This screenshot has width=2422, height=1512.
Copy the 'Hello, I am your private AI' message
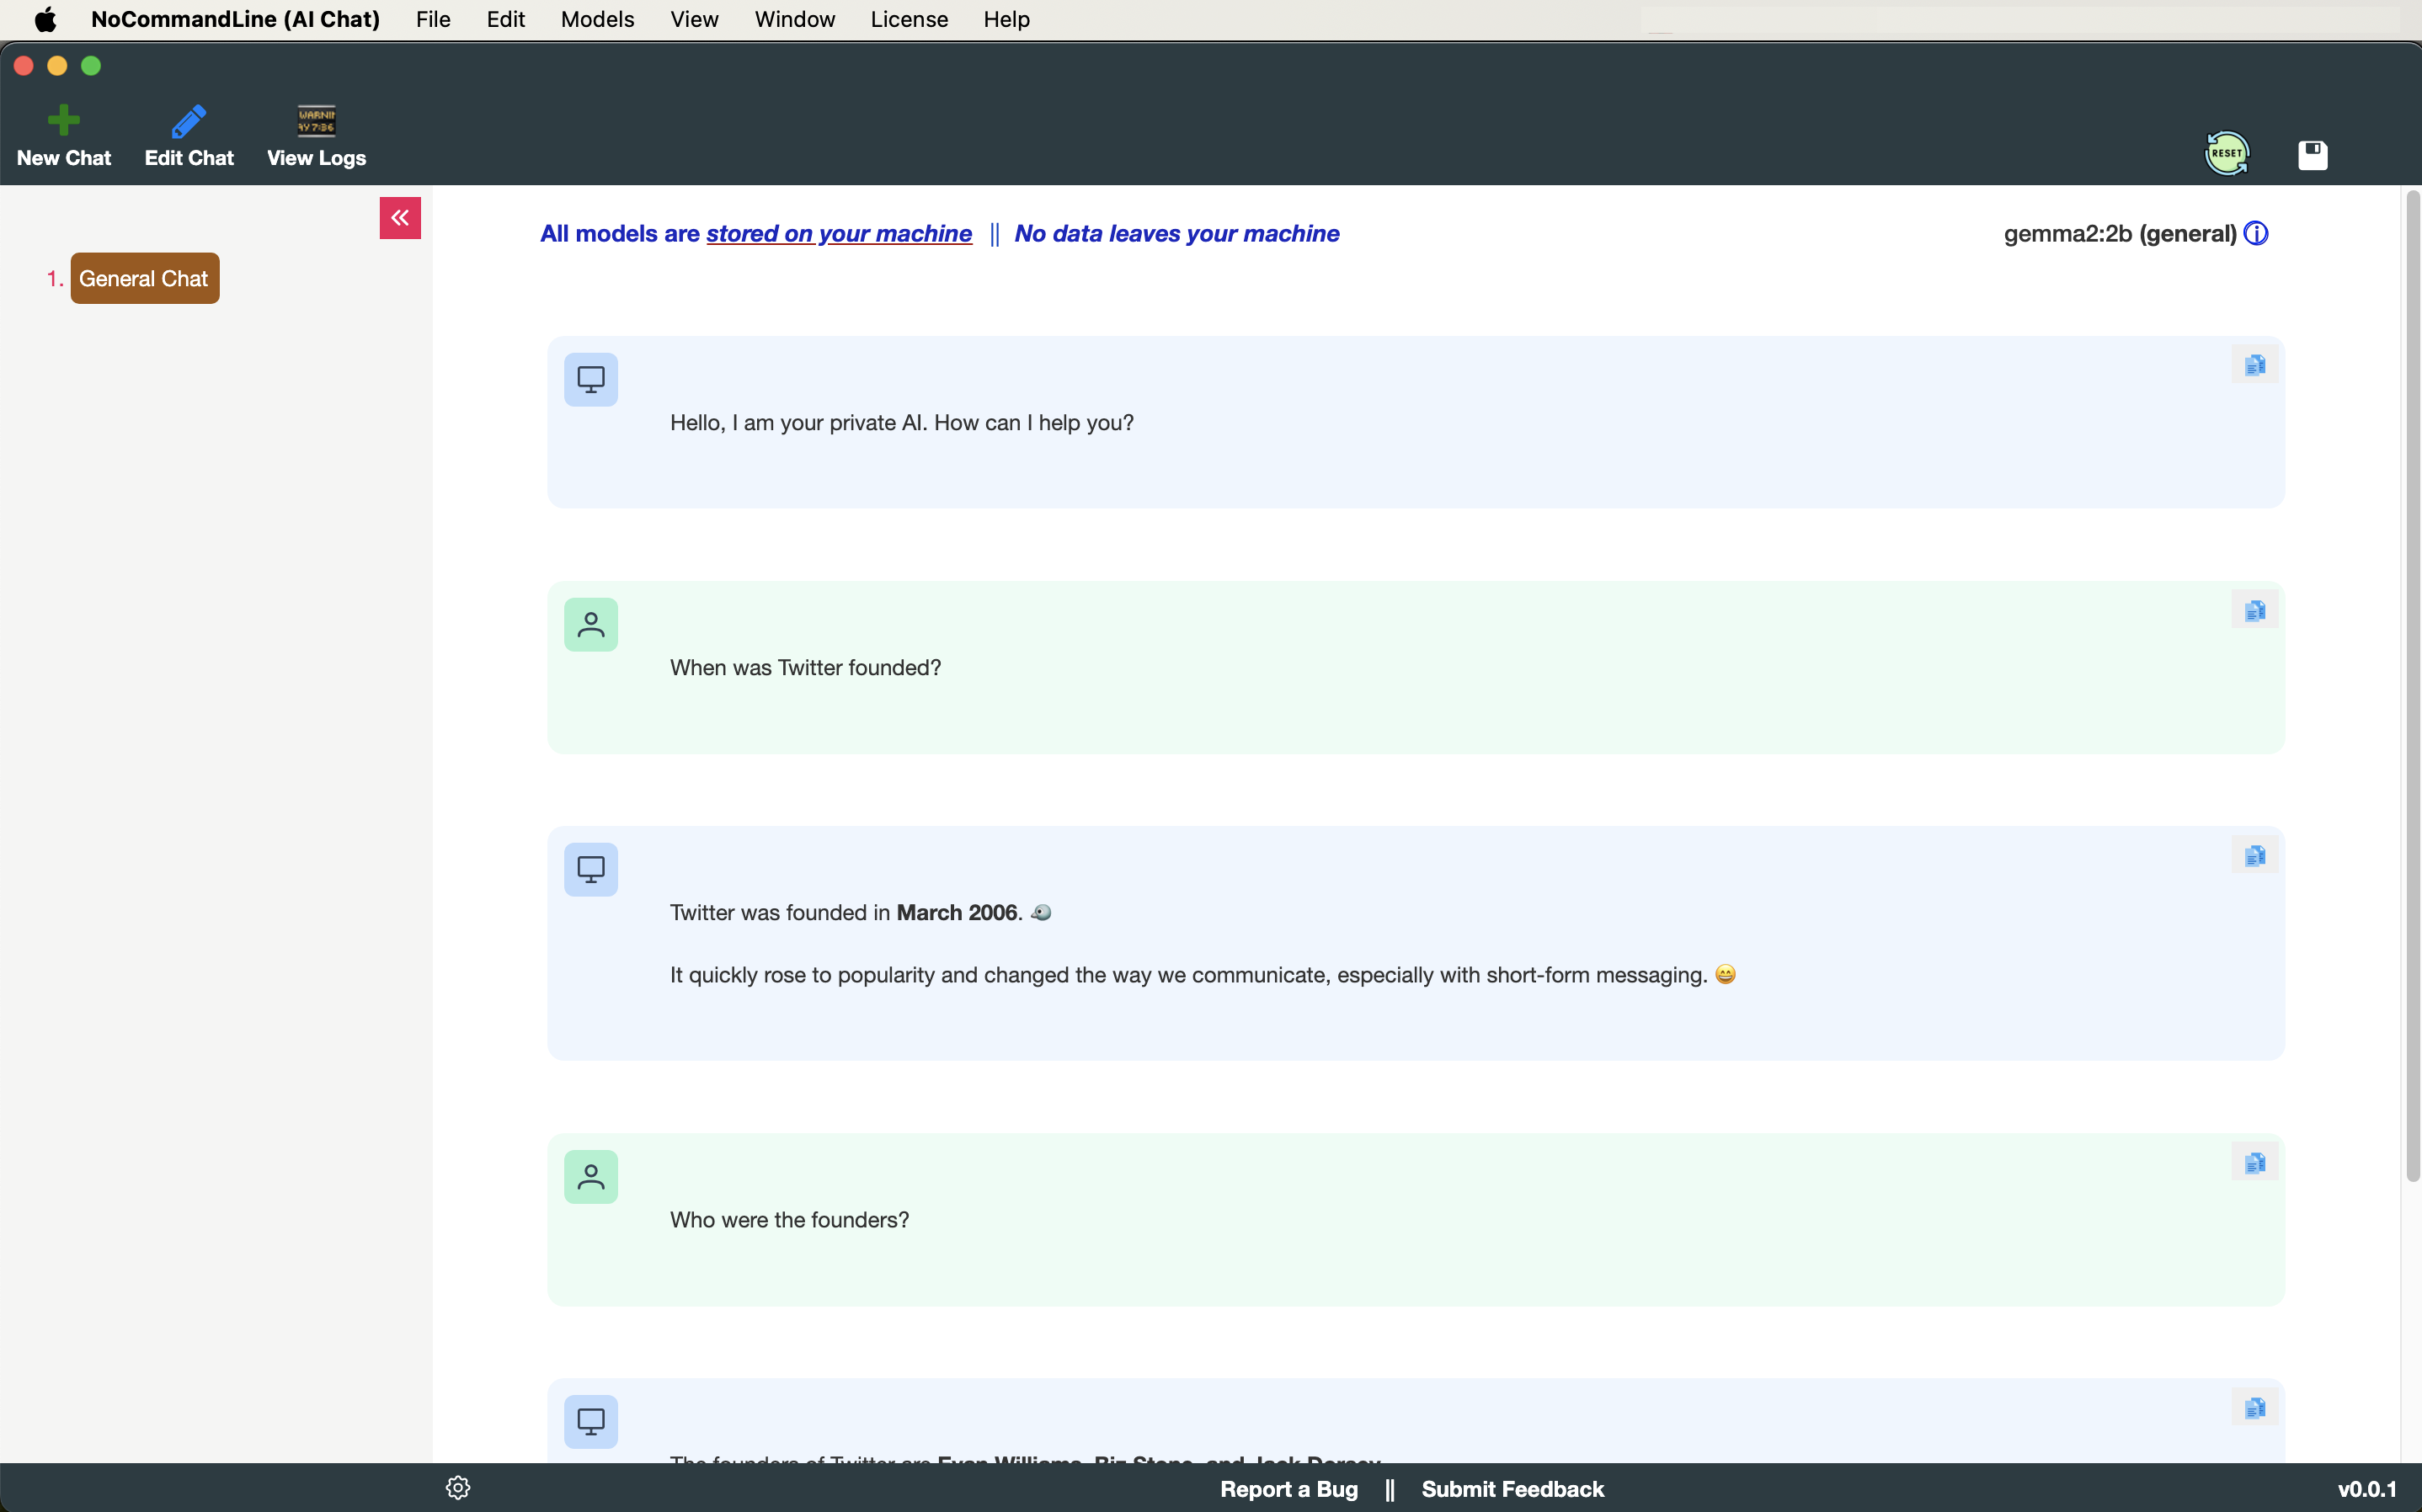pyautogui.click(x=2254, y=365)
